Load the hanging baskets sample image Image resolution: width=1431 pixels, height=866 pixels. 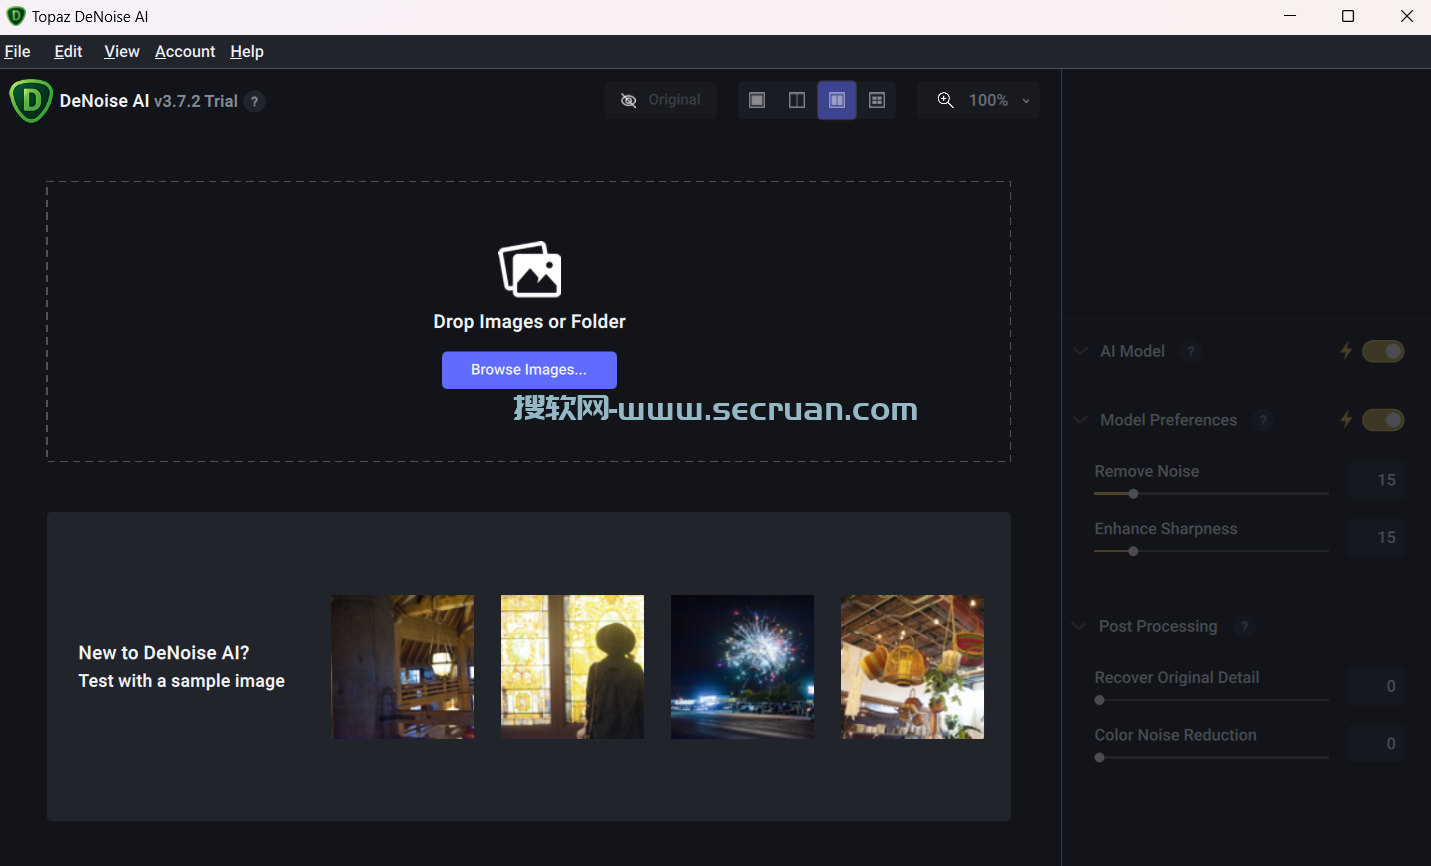click(x=912, y=667)
